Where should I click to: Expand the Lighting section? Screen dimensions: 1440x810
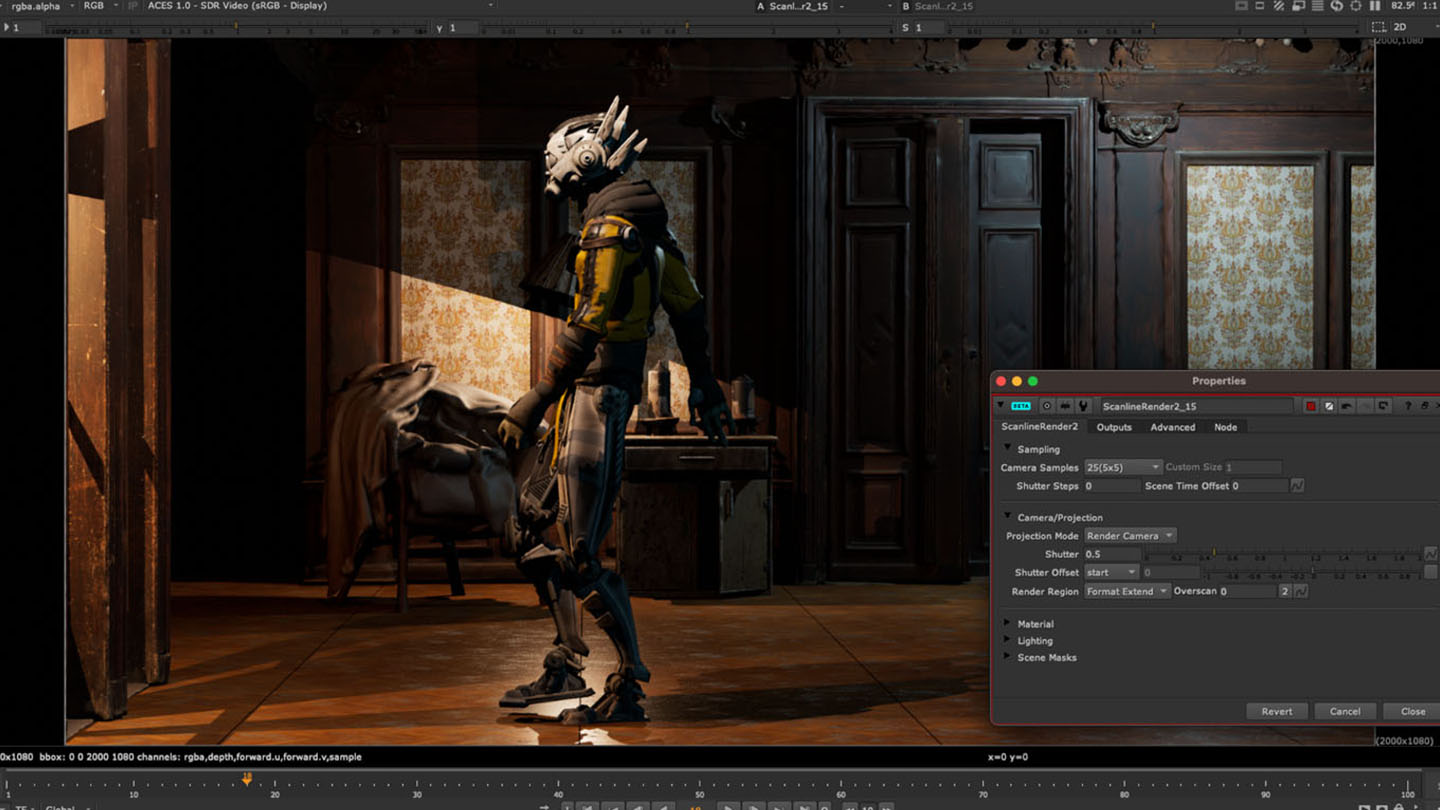point(1008,641)
